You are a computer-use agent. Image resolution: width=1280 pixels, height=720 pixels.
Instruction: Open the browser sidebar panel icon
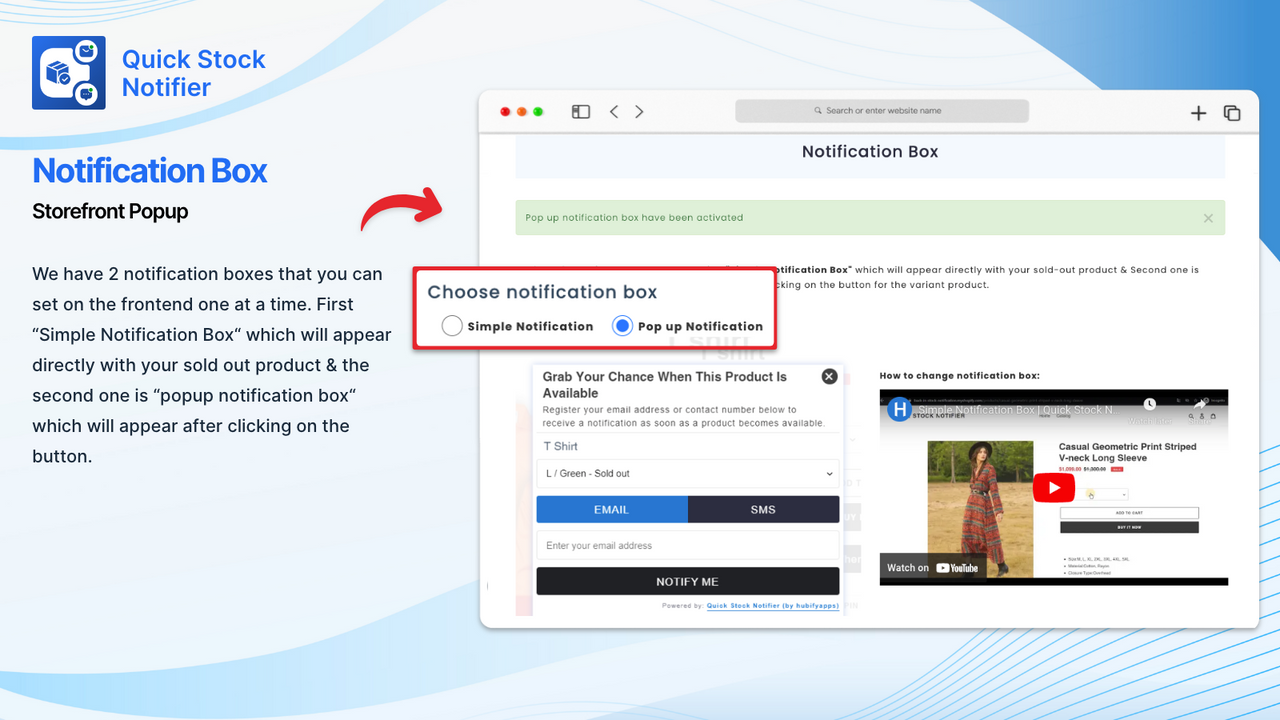click(580, 111)
